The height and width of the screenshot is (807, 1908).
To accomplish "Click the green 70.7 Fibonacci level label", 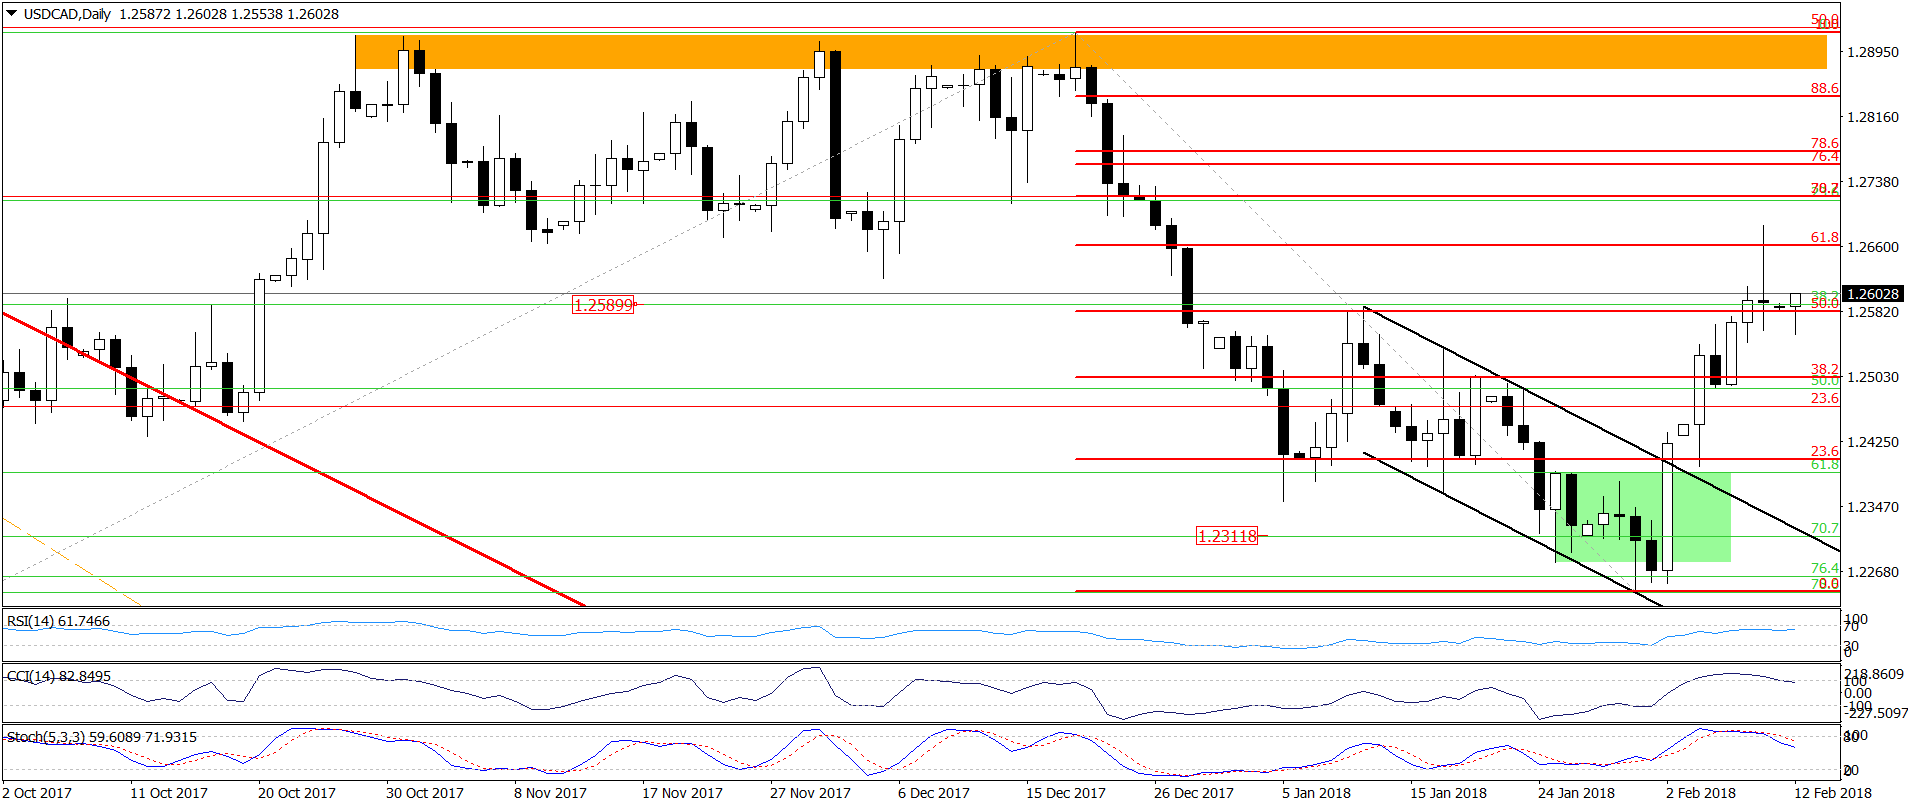I will [1824, 528].
